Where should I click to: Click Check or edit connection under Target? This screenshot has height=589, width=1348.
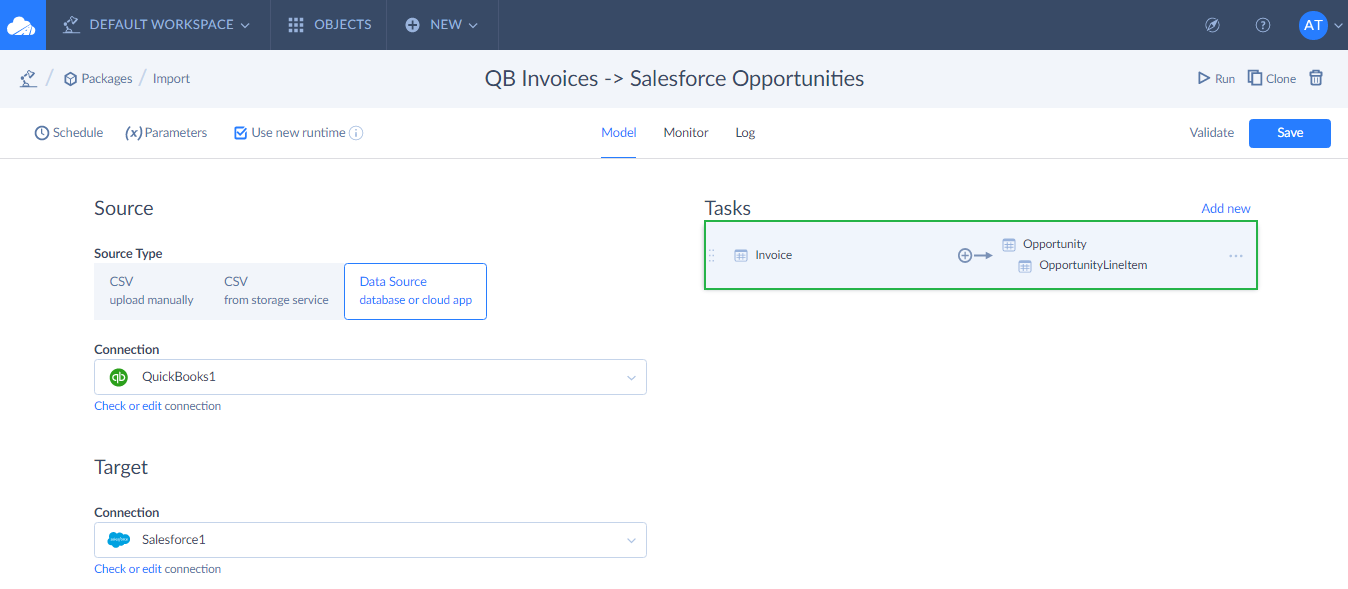158,569
